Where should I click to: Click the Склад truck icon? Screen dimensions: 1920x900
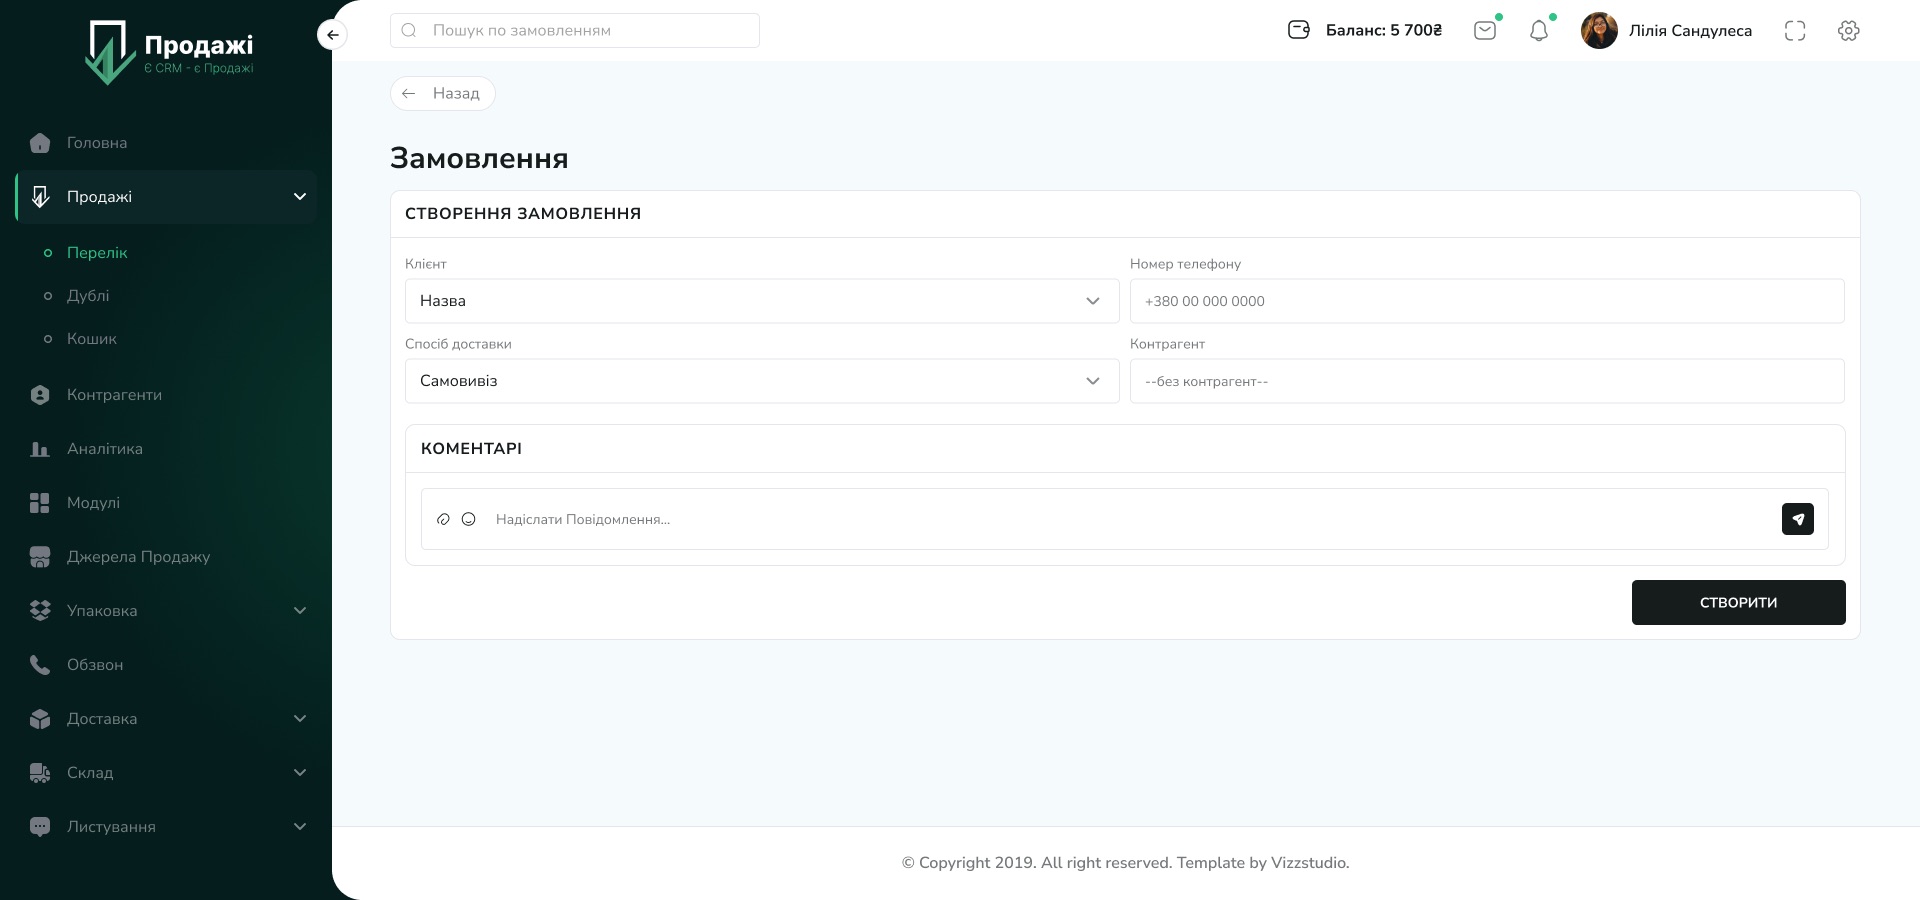40,773
